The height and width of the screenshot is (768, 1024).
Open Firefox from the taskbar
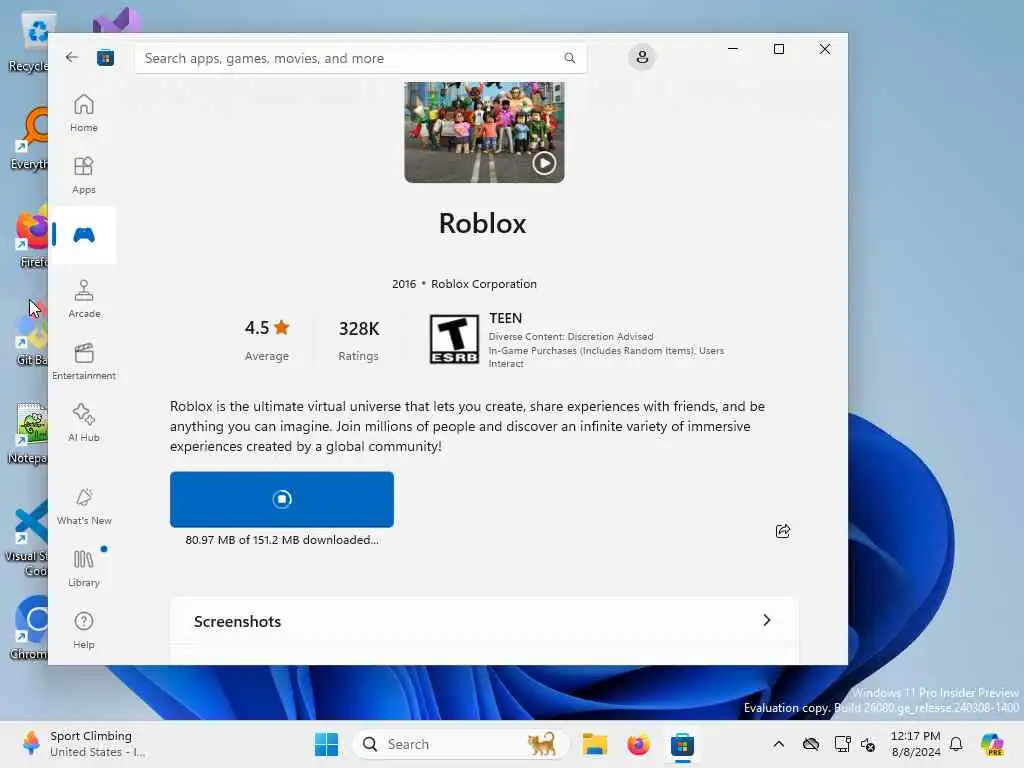click(x=638, y=744)
